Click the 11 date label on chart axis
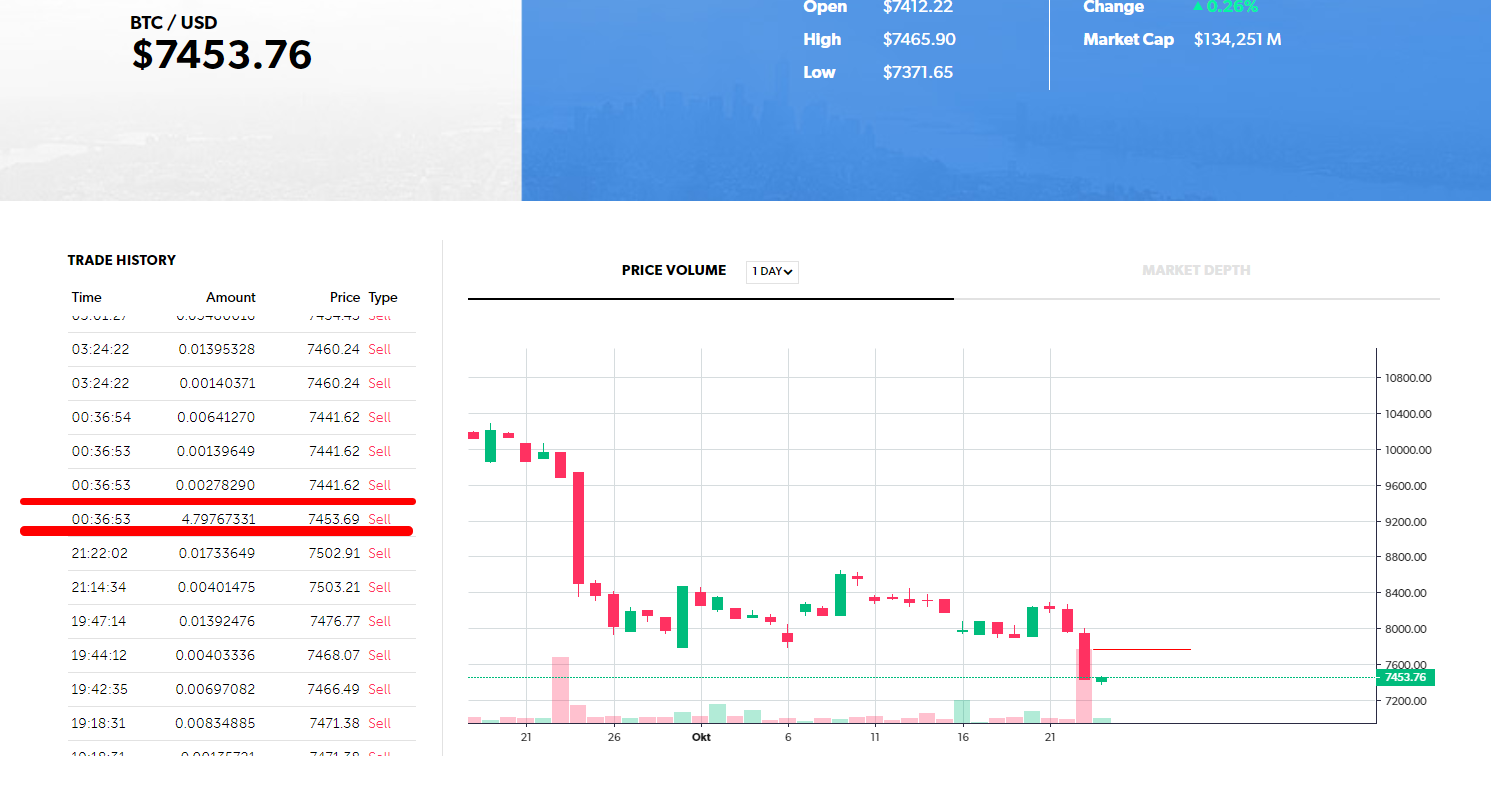1491x794 pixels. (875, 737)
